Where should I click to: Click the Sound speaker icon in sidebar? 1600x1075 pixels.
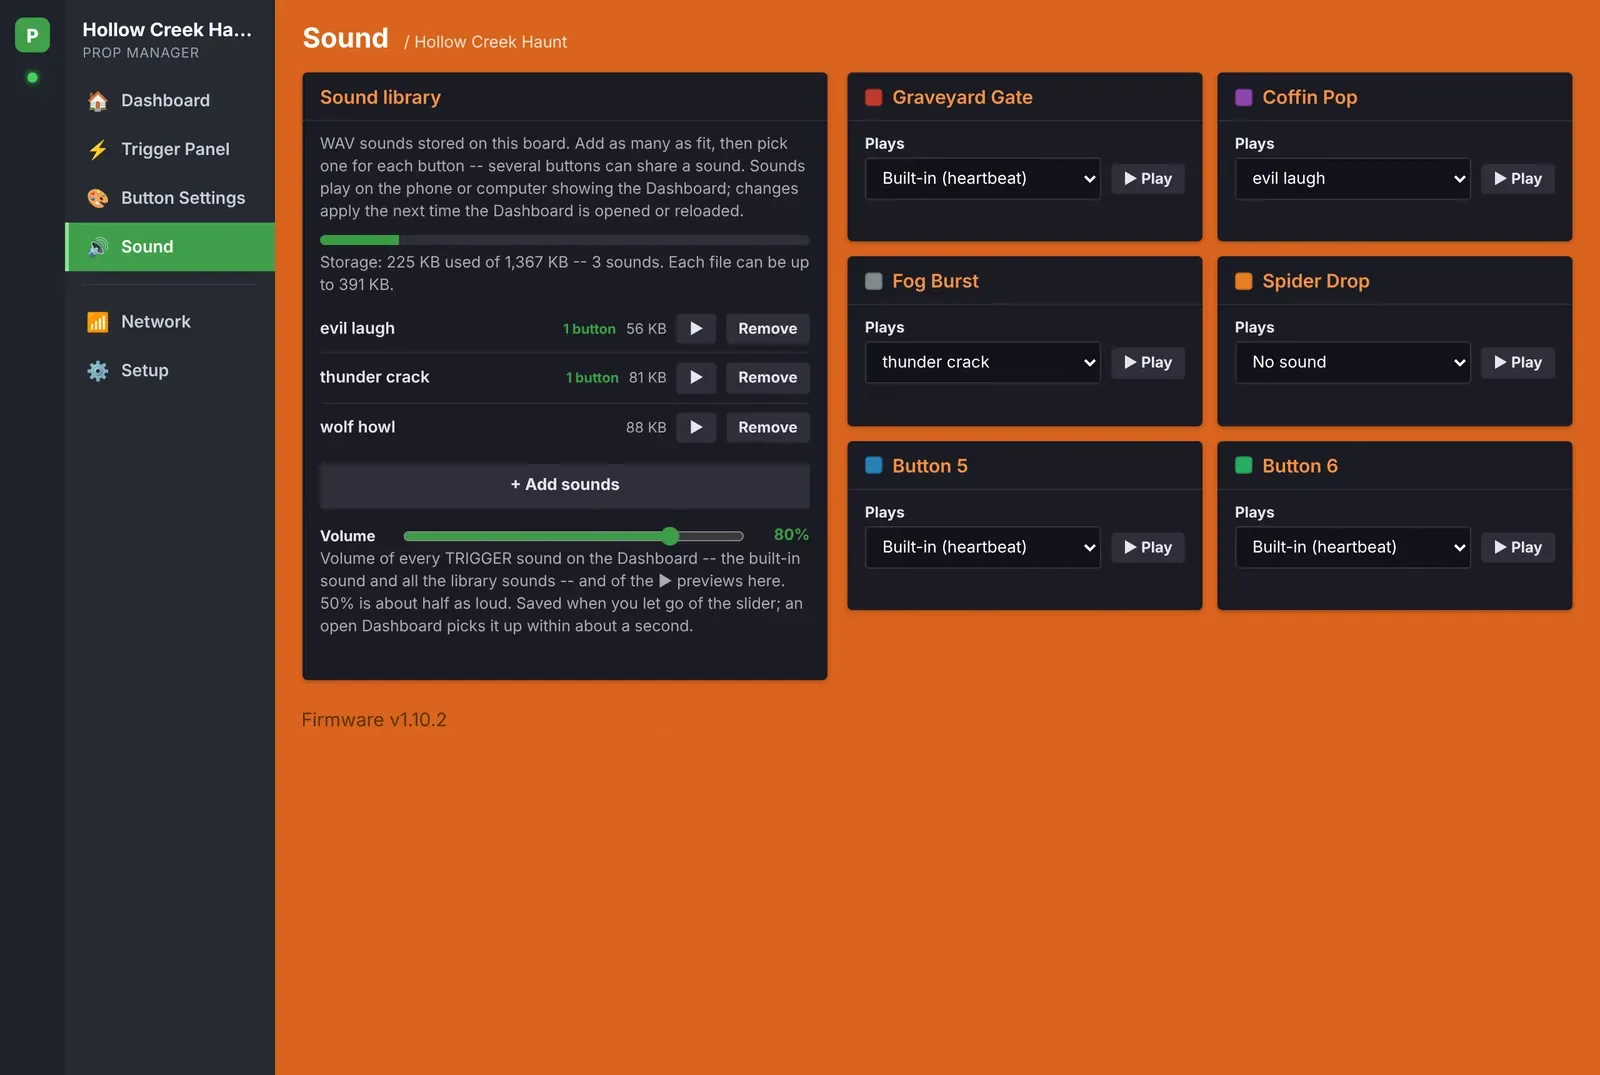[97, 247]
